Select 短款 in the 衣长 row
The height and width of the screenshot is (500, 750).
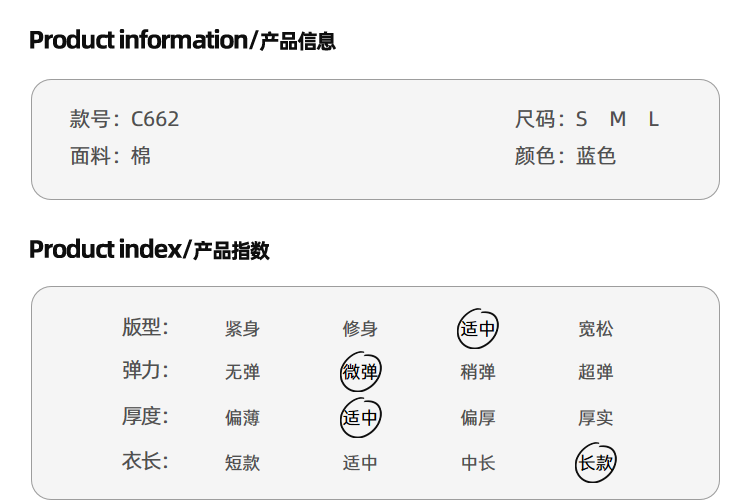click(243, 463)
